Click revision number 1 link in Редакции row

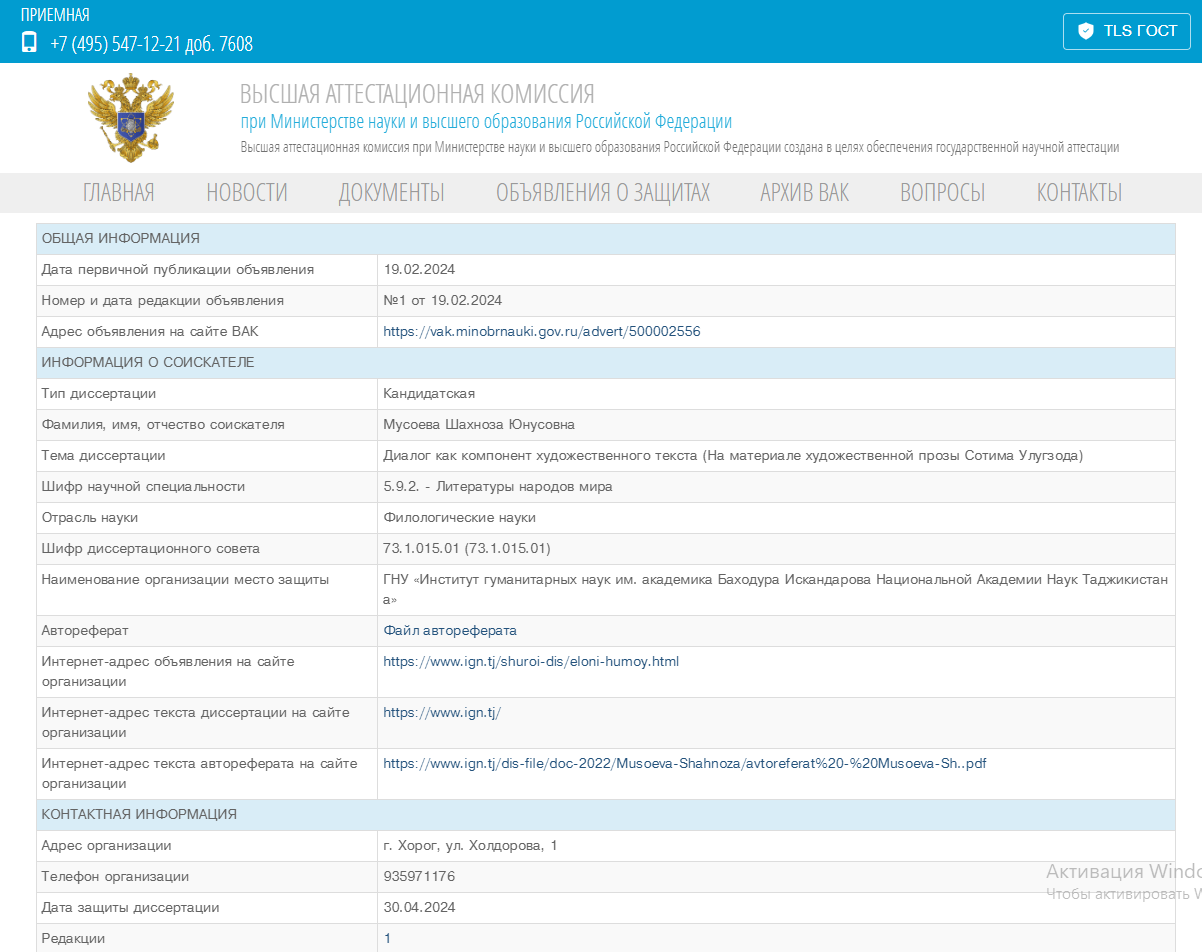388,939
